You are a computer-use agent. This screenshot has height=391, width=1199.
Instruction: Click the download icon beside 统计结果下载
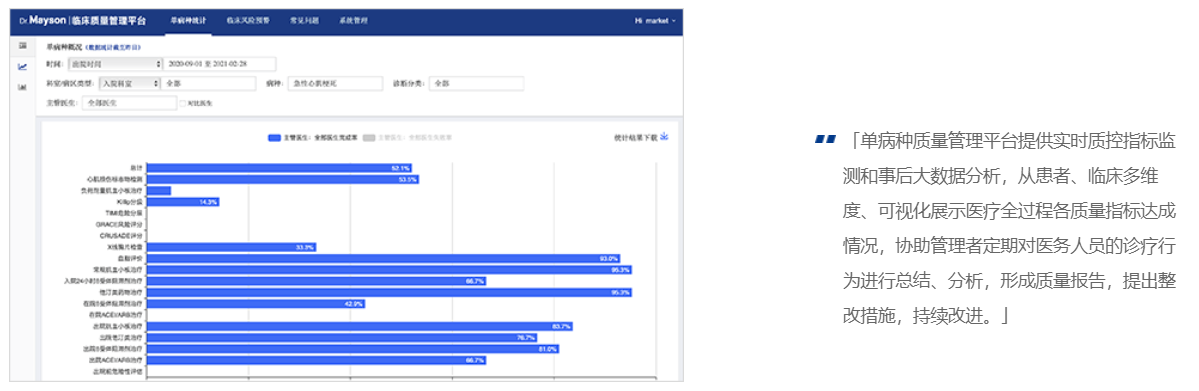point(664,137)
